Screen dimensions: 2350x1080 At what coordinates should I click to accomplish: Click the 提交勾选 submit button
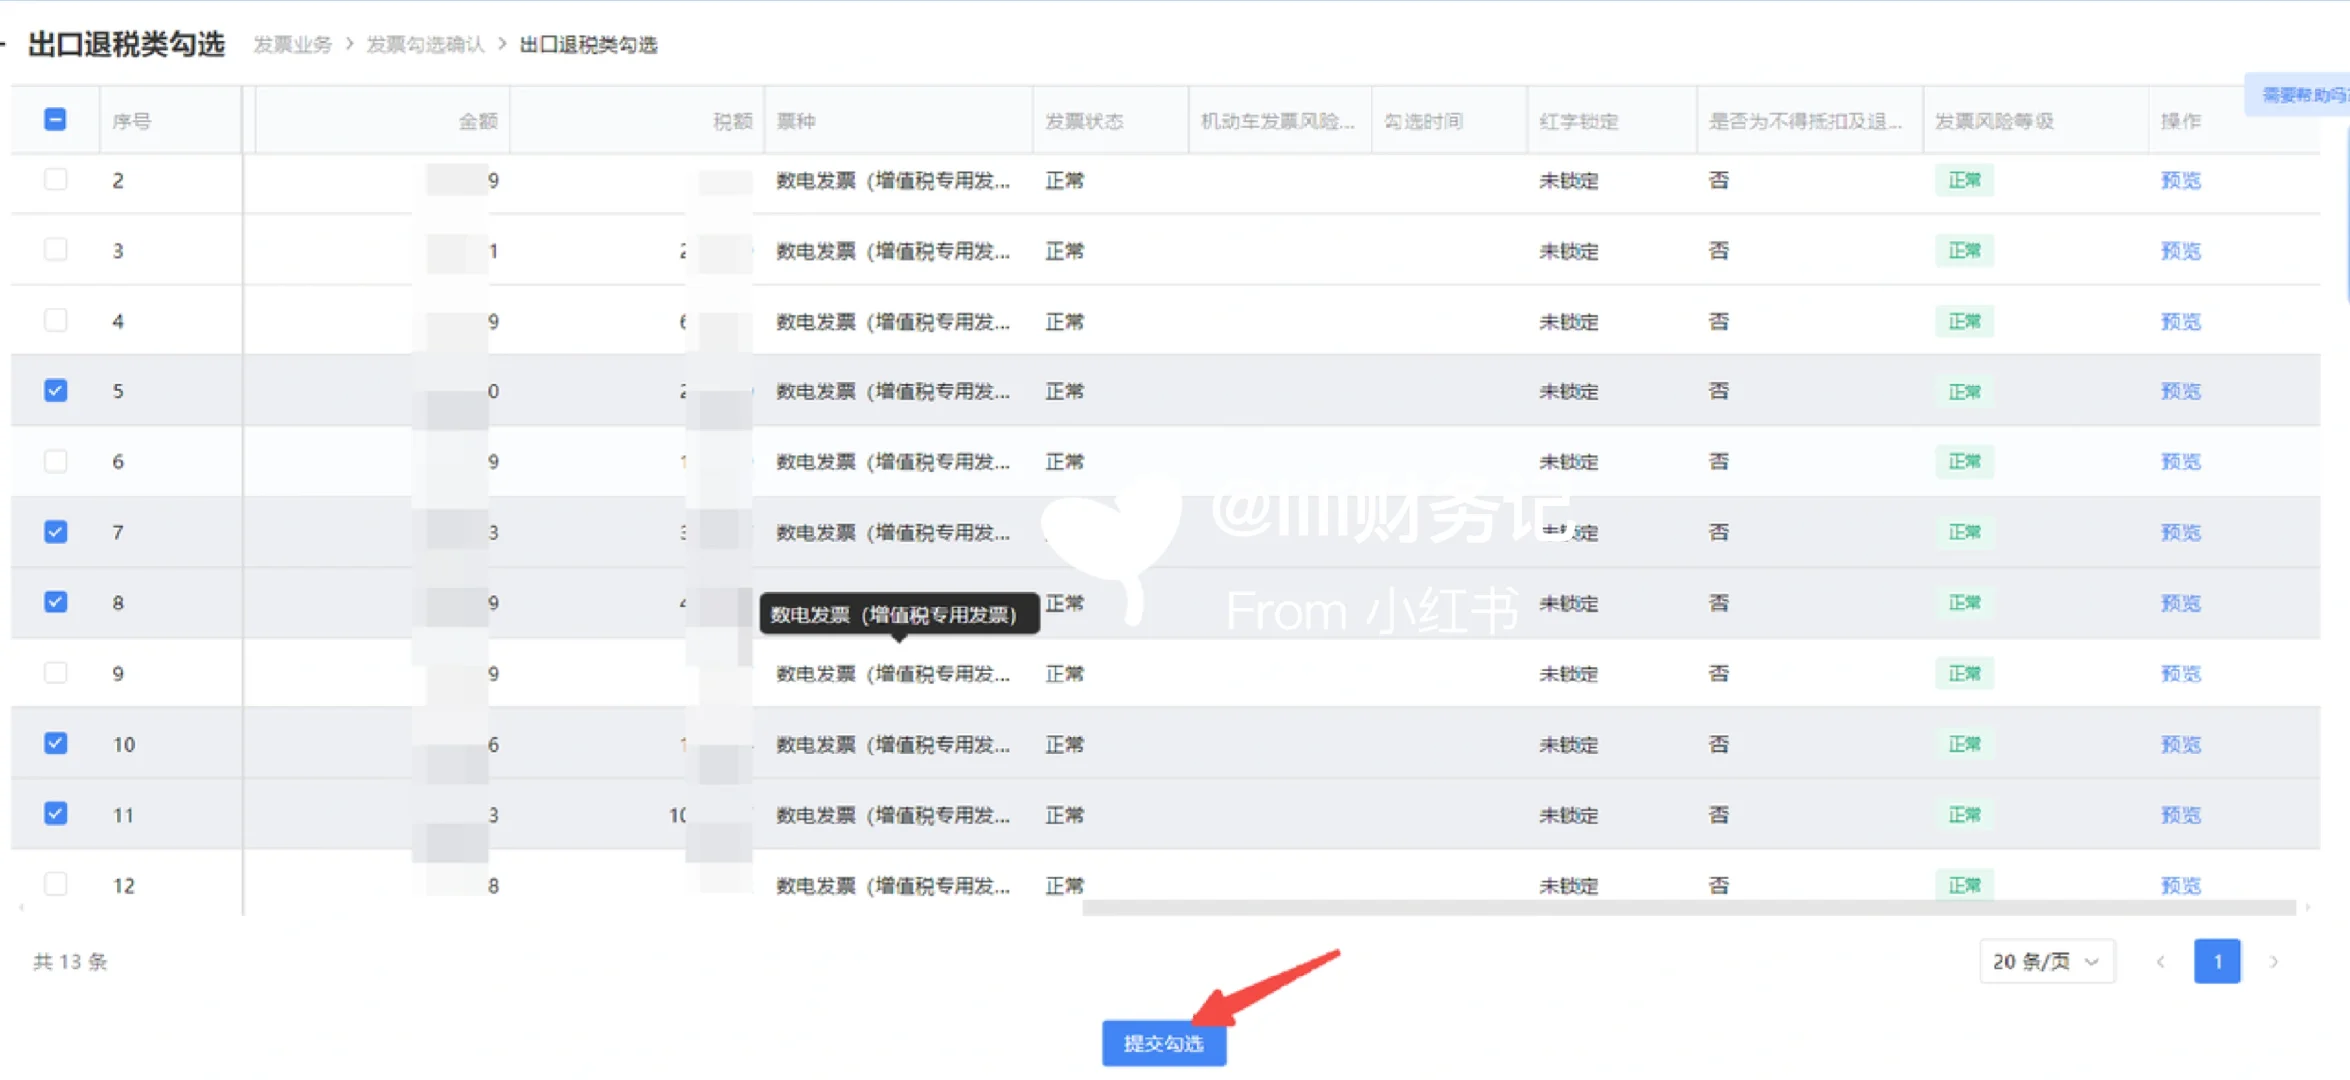tap(1163, 1043)
